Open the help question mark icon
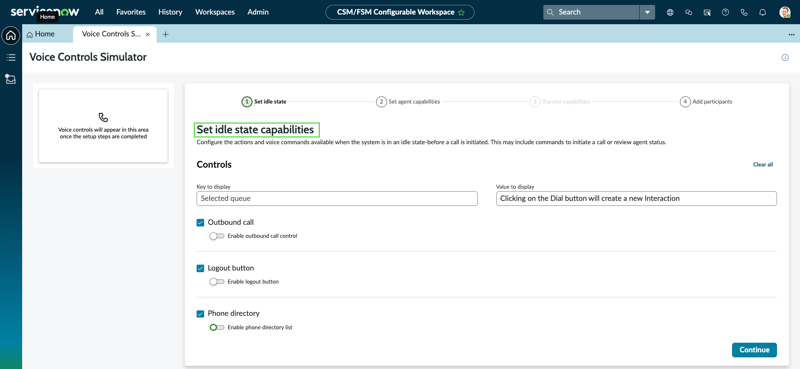800x369 pixels. [x=726, y=12]
